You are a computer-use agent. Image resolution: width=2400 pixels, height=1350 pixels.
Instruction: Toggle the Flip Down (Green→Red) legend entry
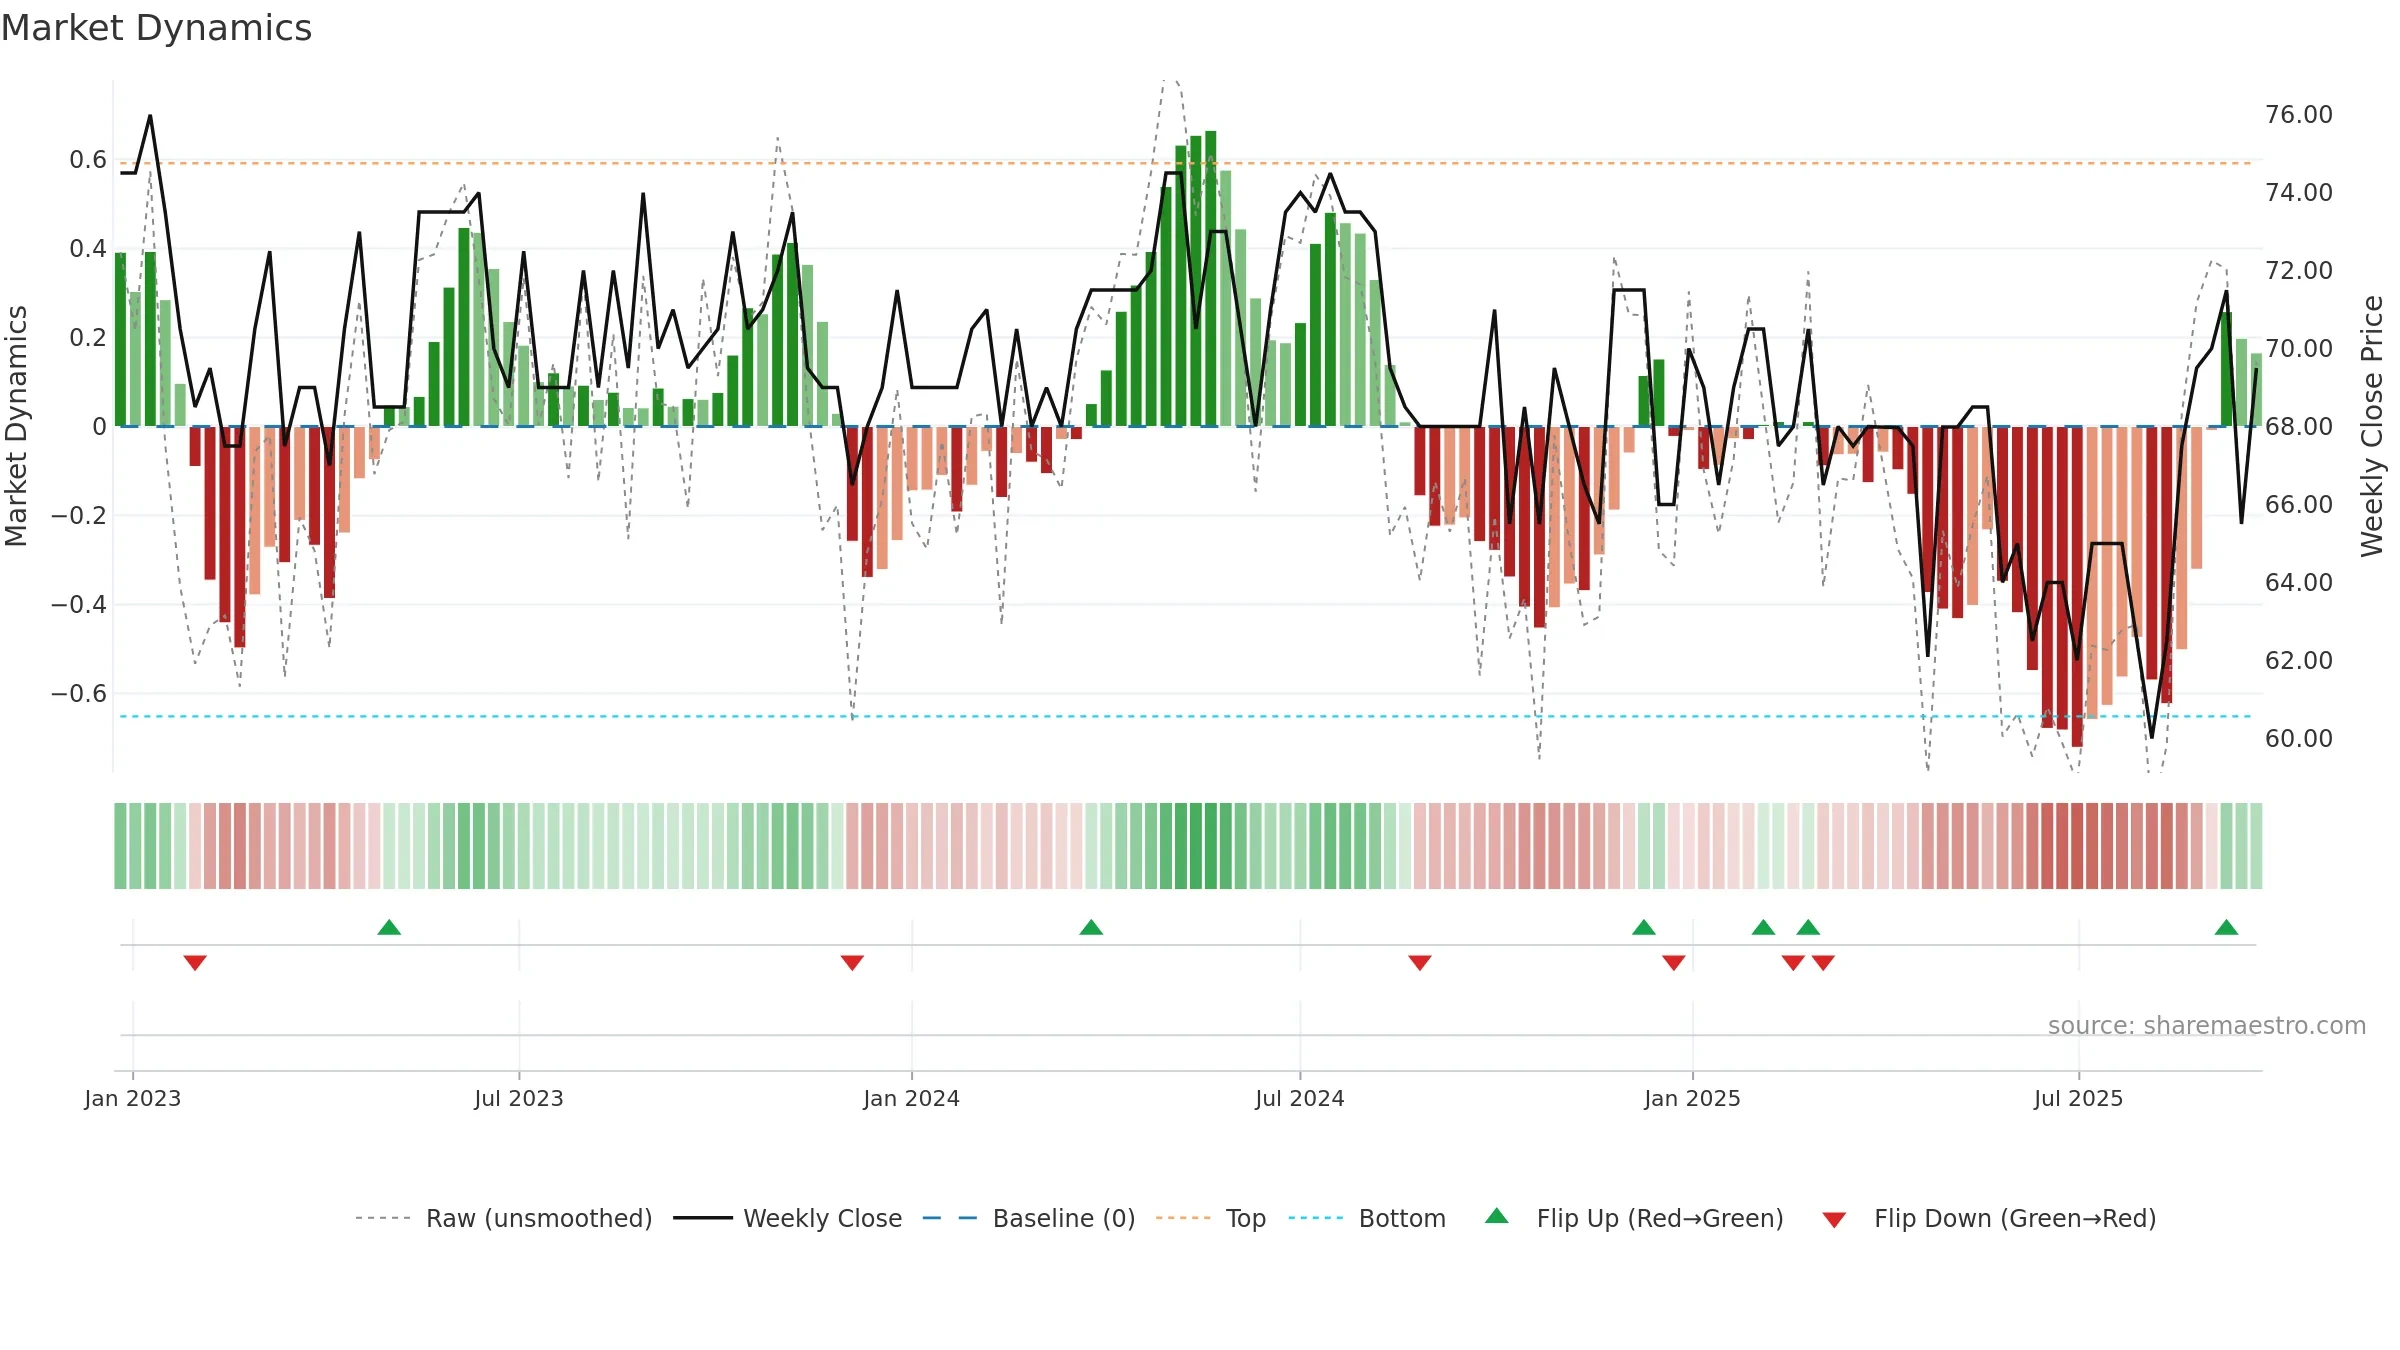[x=1989, y=1218]
